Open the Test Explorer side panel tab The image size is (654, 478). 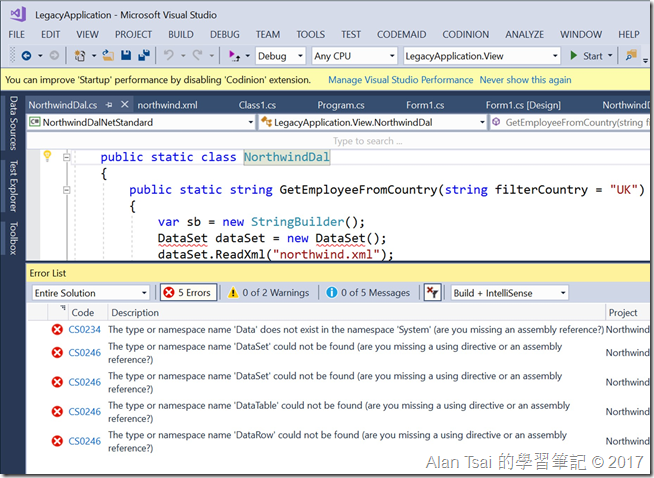[13, 186]
